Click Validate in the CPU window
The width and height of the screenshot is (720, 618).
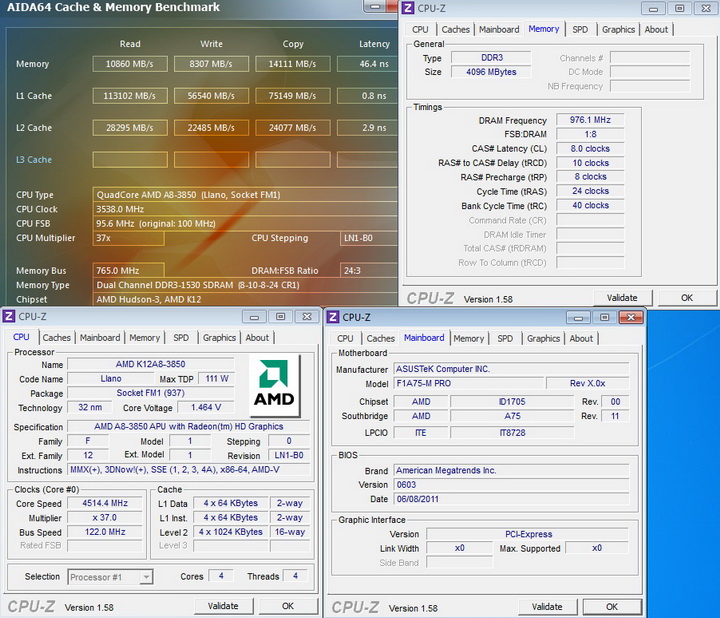click(223, 606)
